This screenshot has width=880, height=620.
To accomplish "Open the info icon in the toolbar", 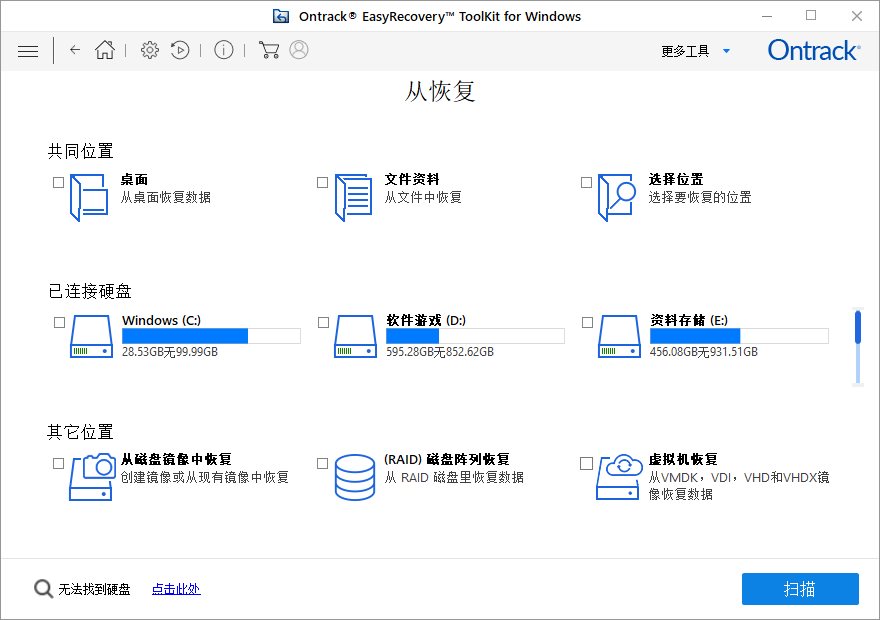I will point(224,50).
